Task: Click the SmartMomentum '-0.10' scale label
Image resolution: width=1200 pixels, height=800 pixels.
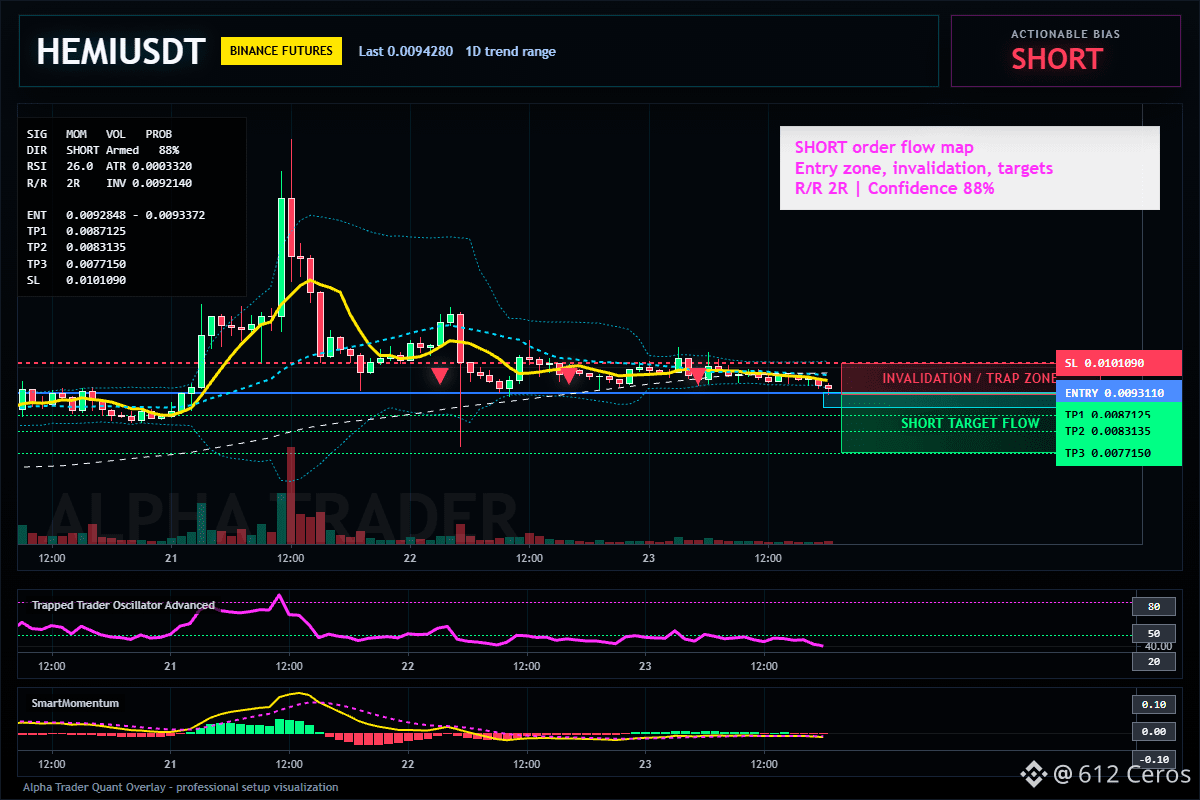Action: coord(1153,759)
